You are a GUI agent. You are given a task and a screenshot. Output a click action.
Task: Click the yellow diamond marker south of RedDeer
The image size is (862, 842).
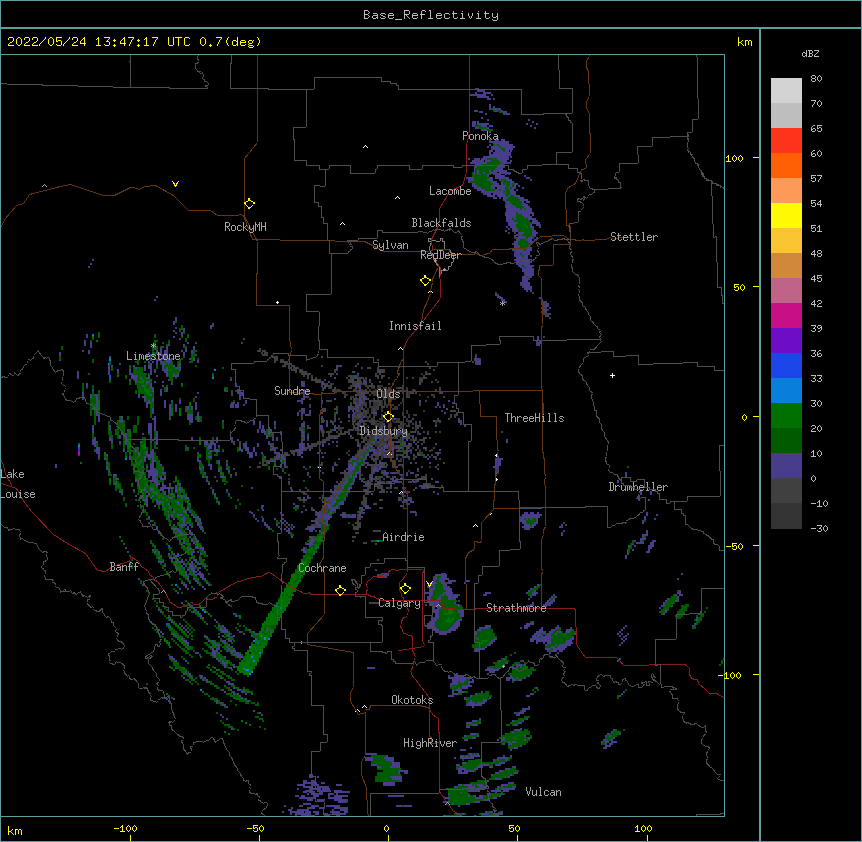[426, 281]
